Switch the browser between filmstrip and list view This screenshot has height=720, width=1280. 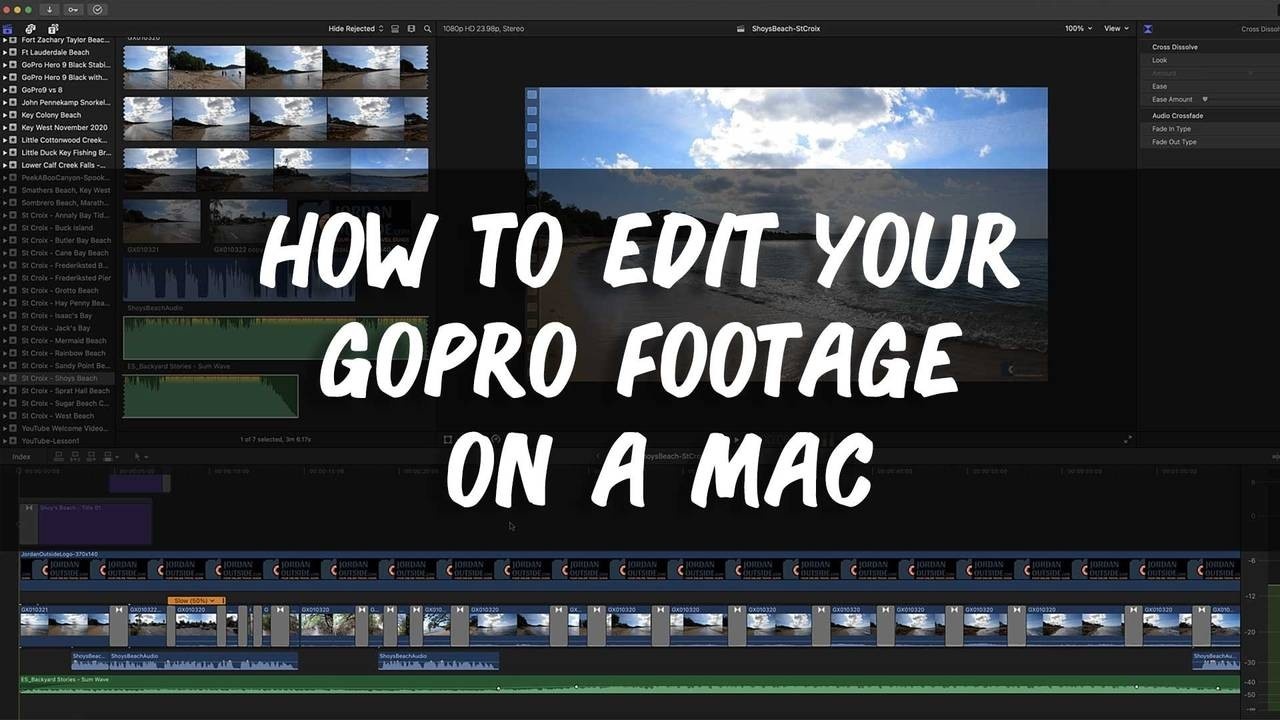tap(412, 29)
